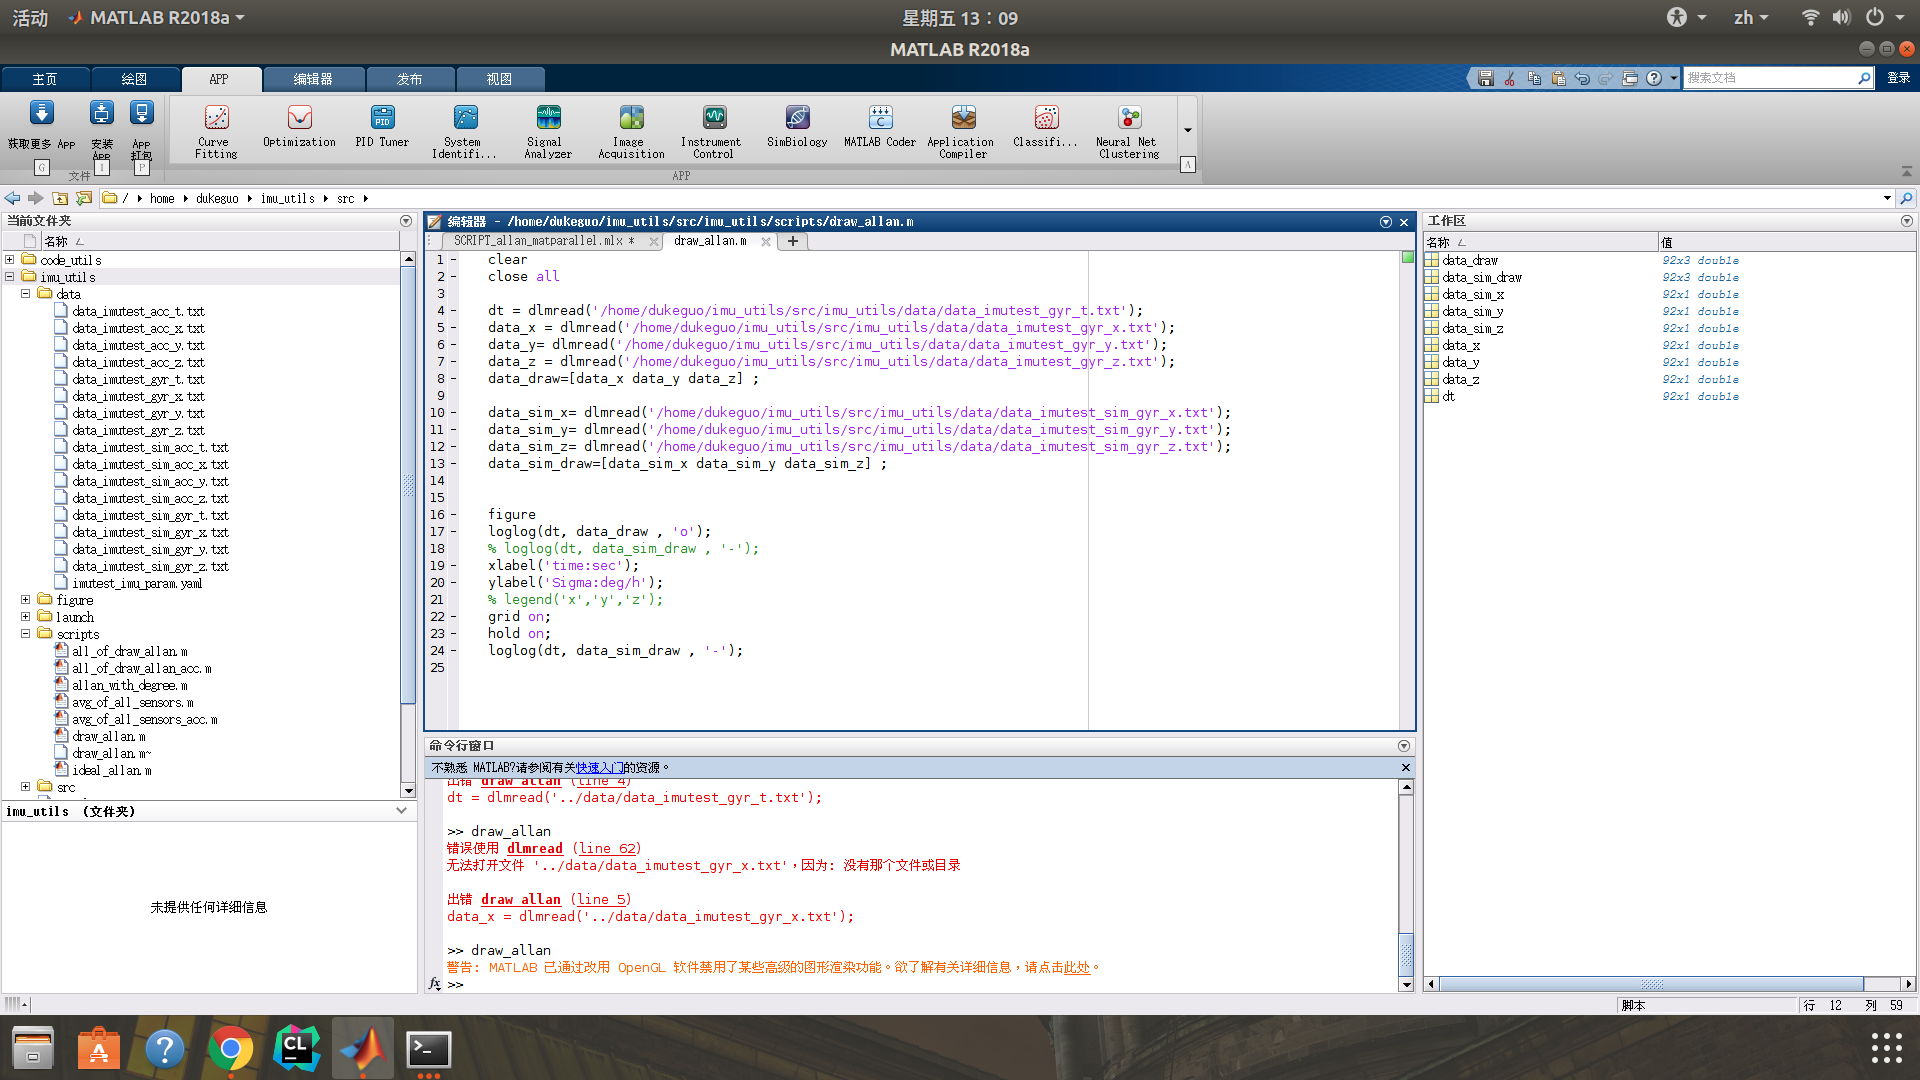The width and height of the screenshot is (1920, 1080).
Task: Open the MATLAB Coder app
Action: pos(880,128)
